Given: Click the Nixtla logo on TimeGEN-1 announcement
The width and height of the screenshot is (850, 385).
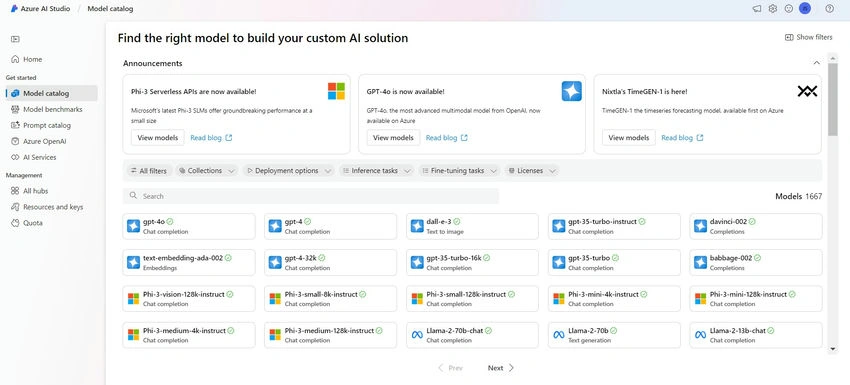Looking at the screenshot, I should (807, 91).
